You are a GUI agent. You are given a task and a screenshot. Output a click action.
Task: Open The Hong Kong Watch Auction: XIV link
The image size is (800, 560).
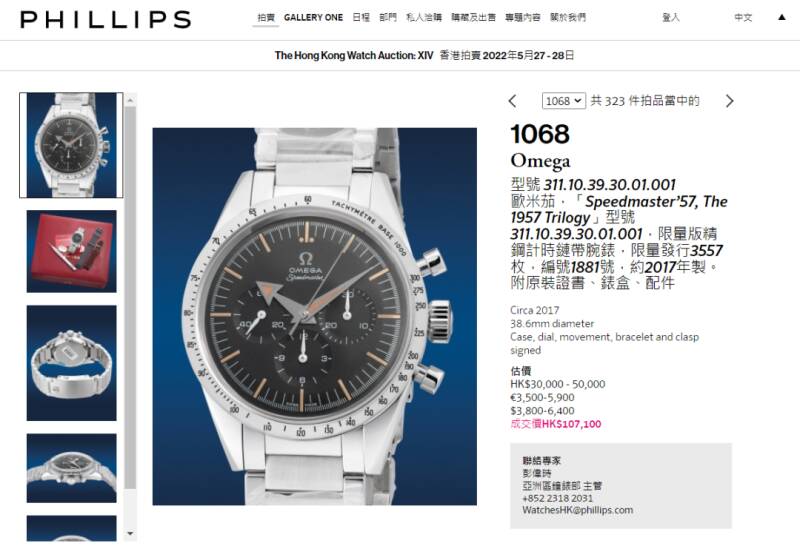354,55
